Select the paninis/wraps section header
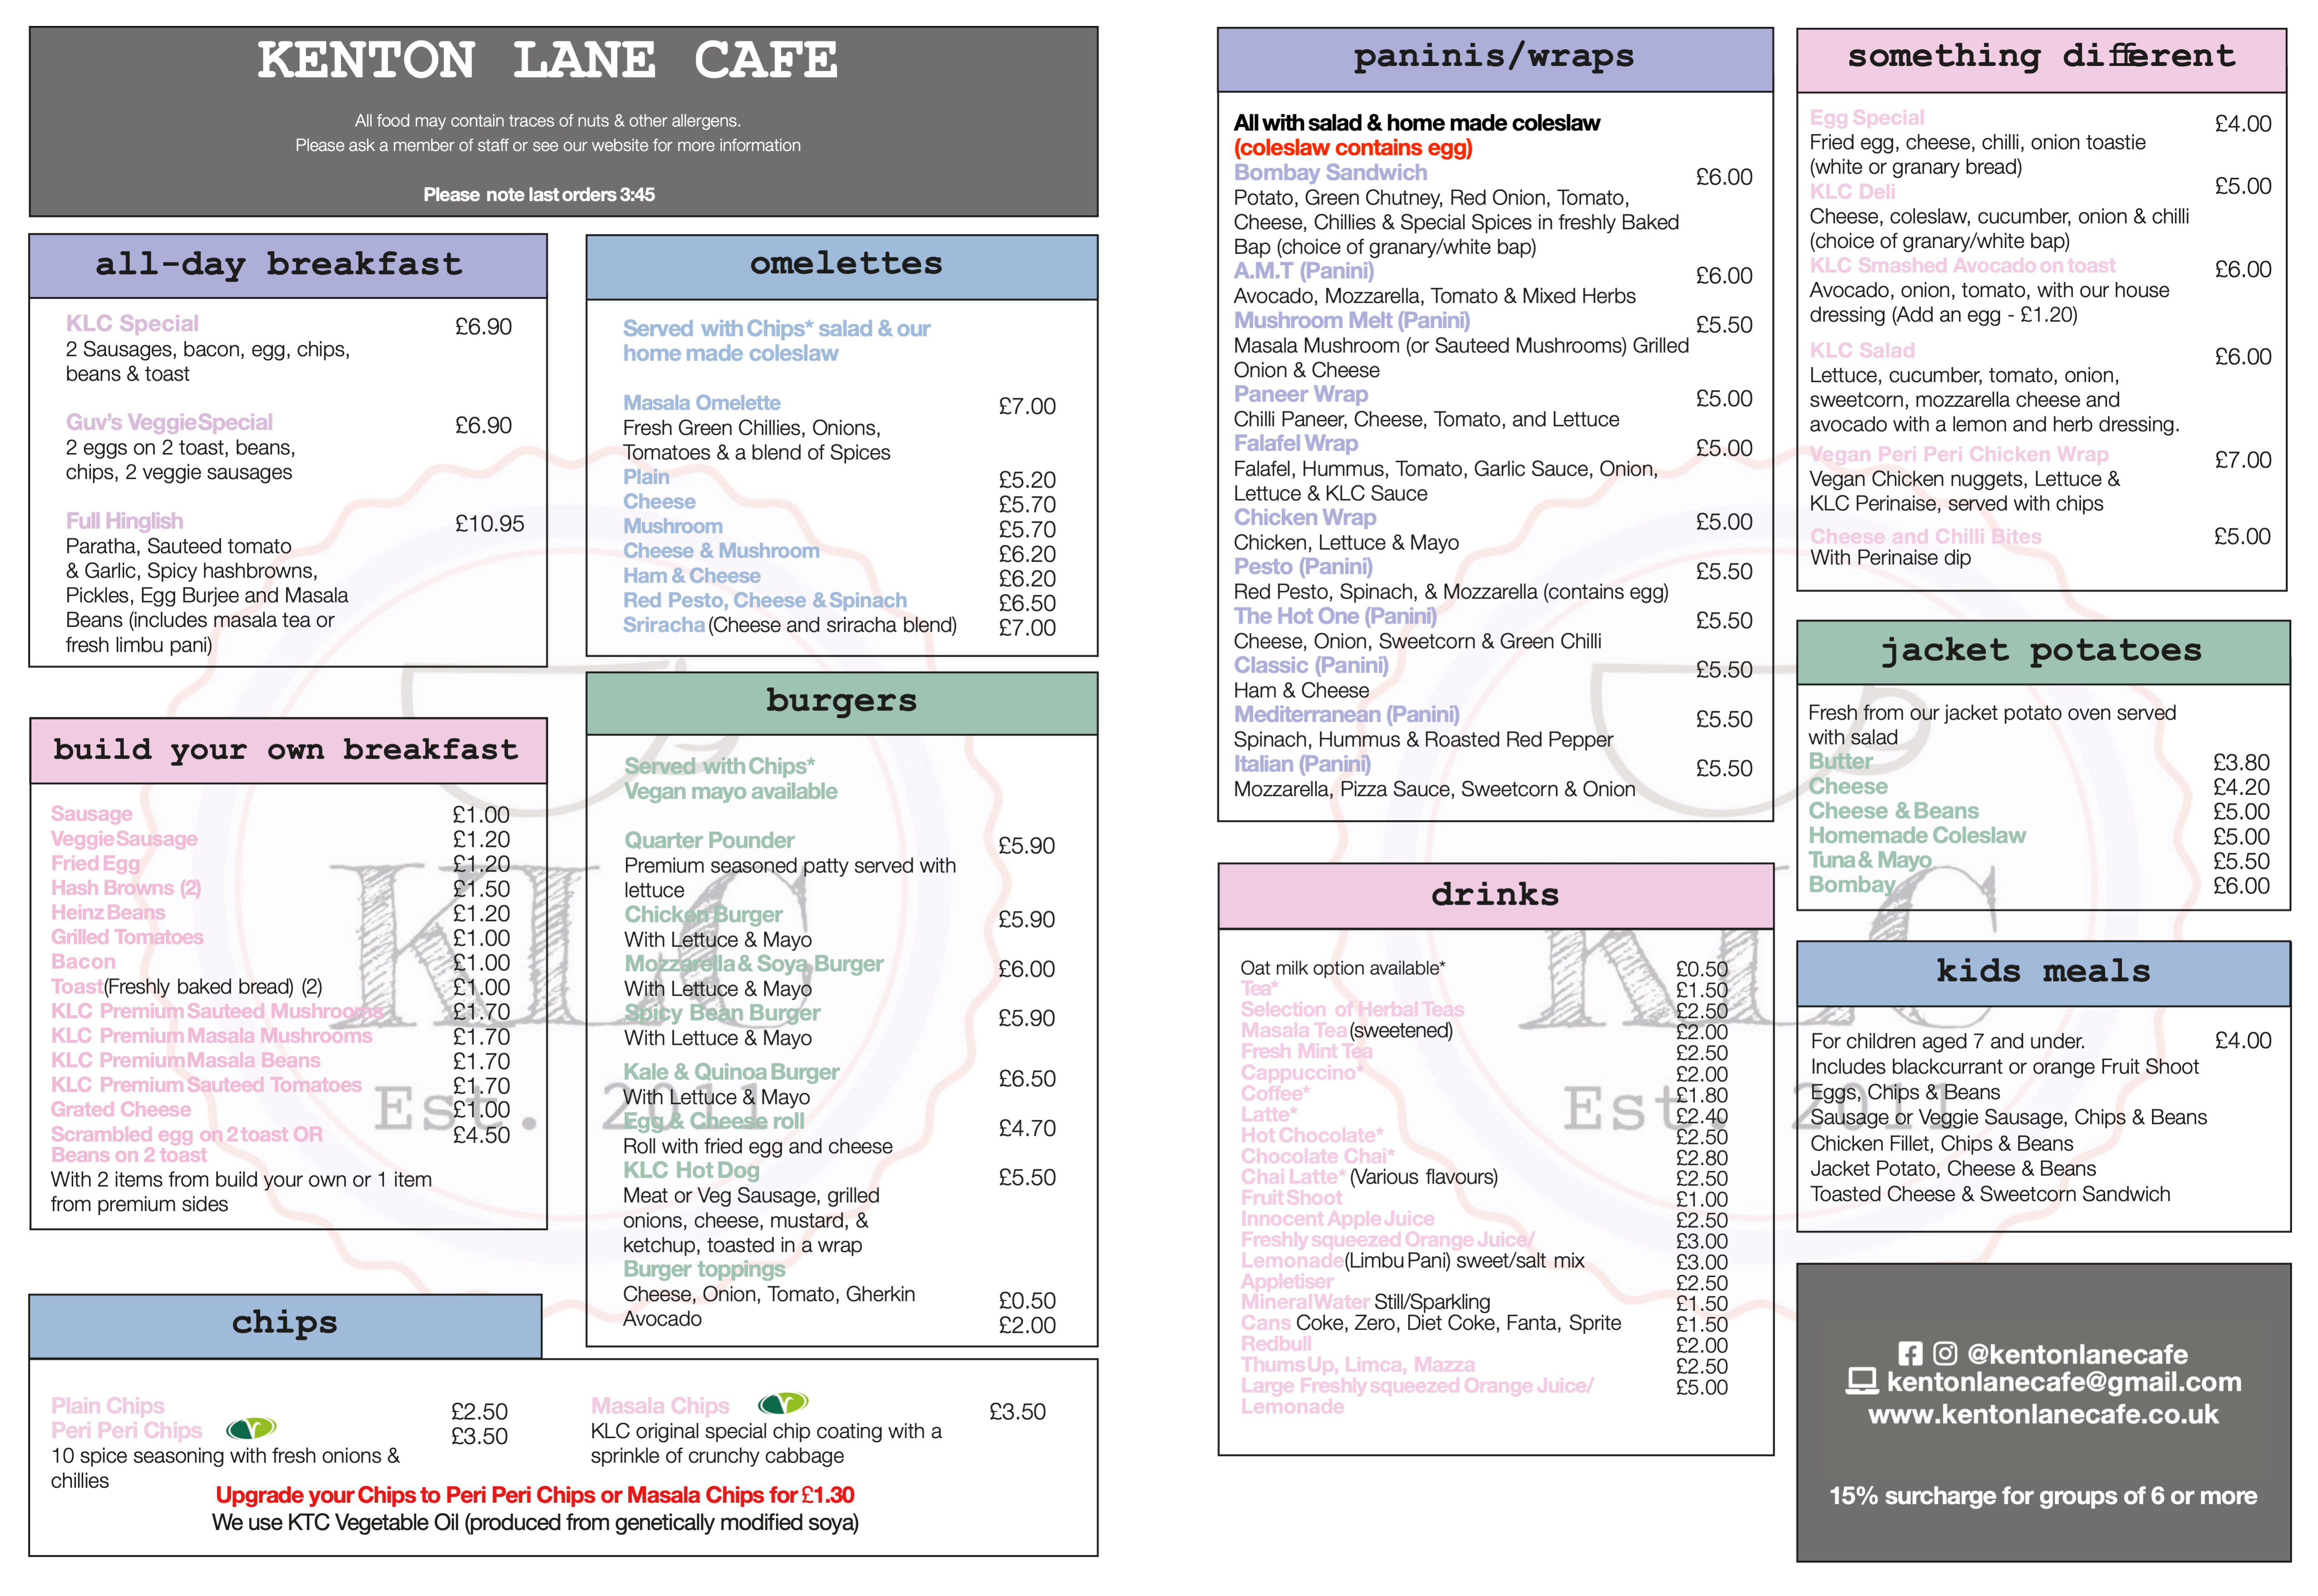2318x1596 pixels. click(x=1494, y=57)
